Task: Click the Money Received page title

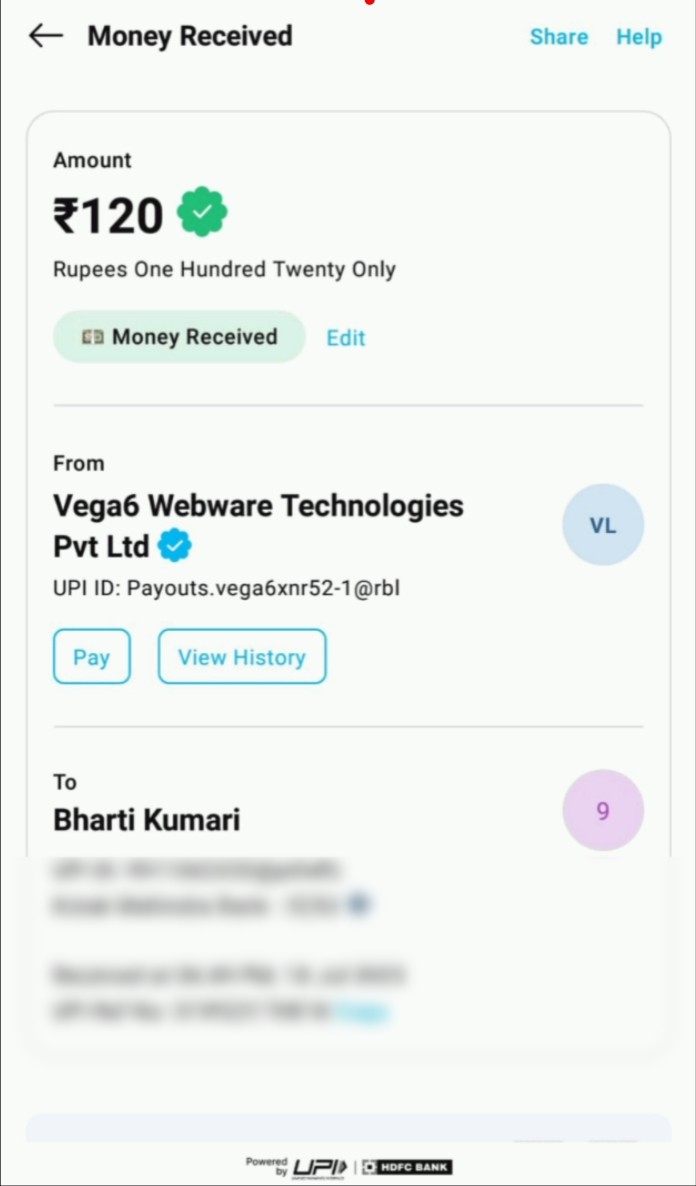Action: [x=190, y=36]
